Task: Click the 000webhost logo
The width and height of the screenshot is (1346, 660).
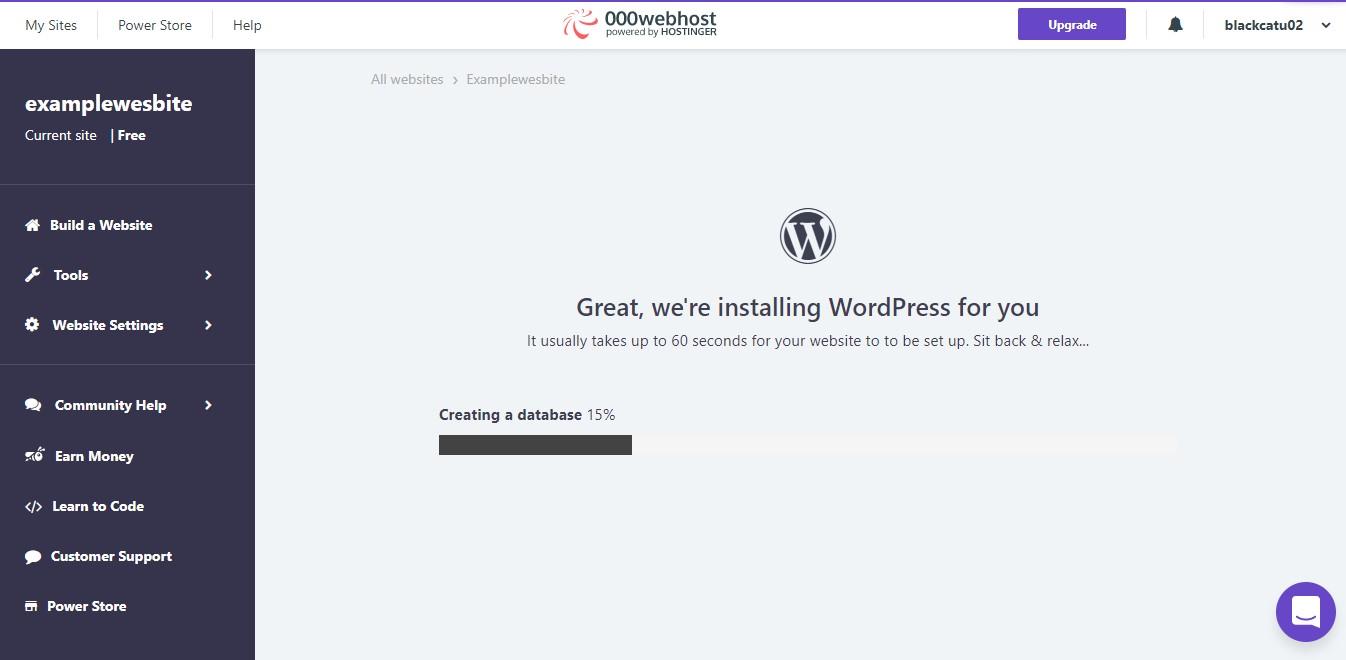Action: tap(640, 24)
